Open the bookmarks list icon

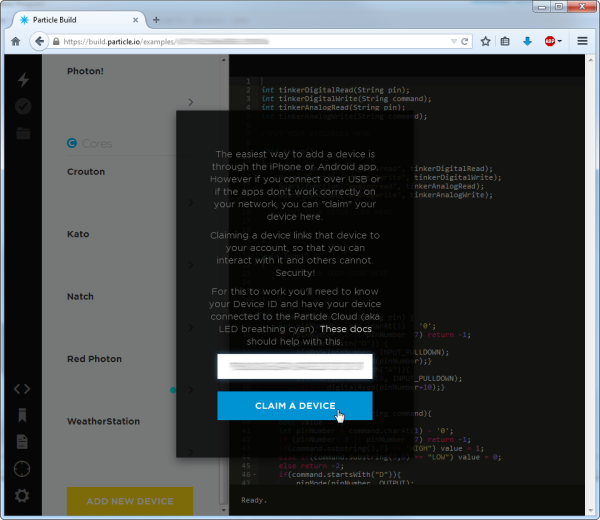pyautogui.click(x=505, y=41)
